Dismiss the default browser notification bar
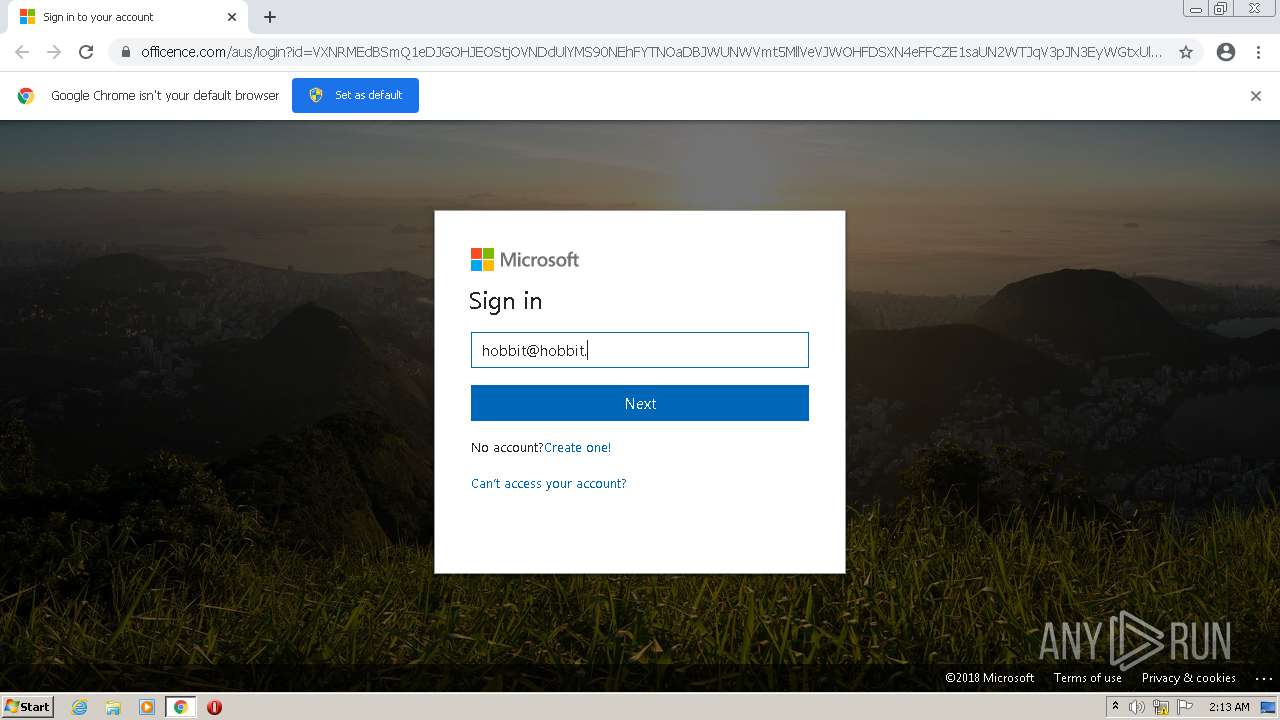This screenshot has width=1280, height=720. click(x=1256, y=96)
